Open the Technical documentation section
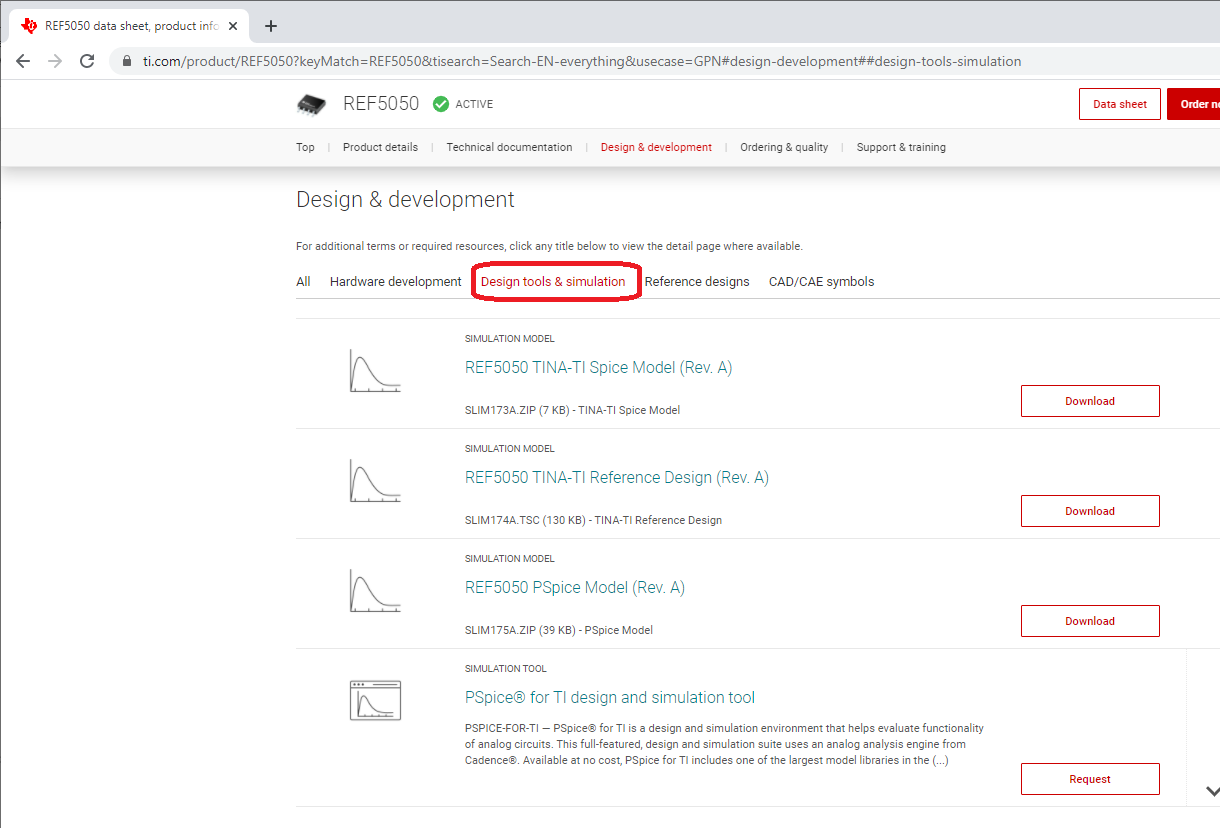Viewport: 1220px width, 828px height. [x=509, y=147]
